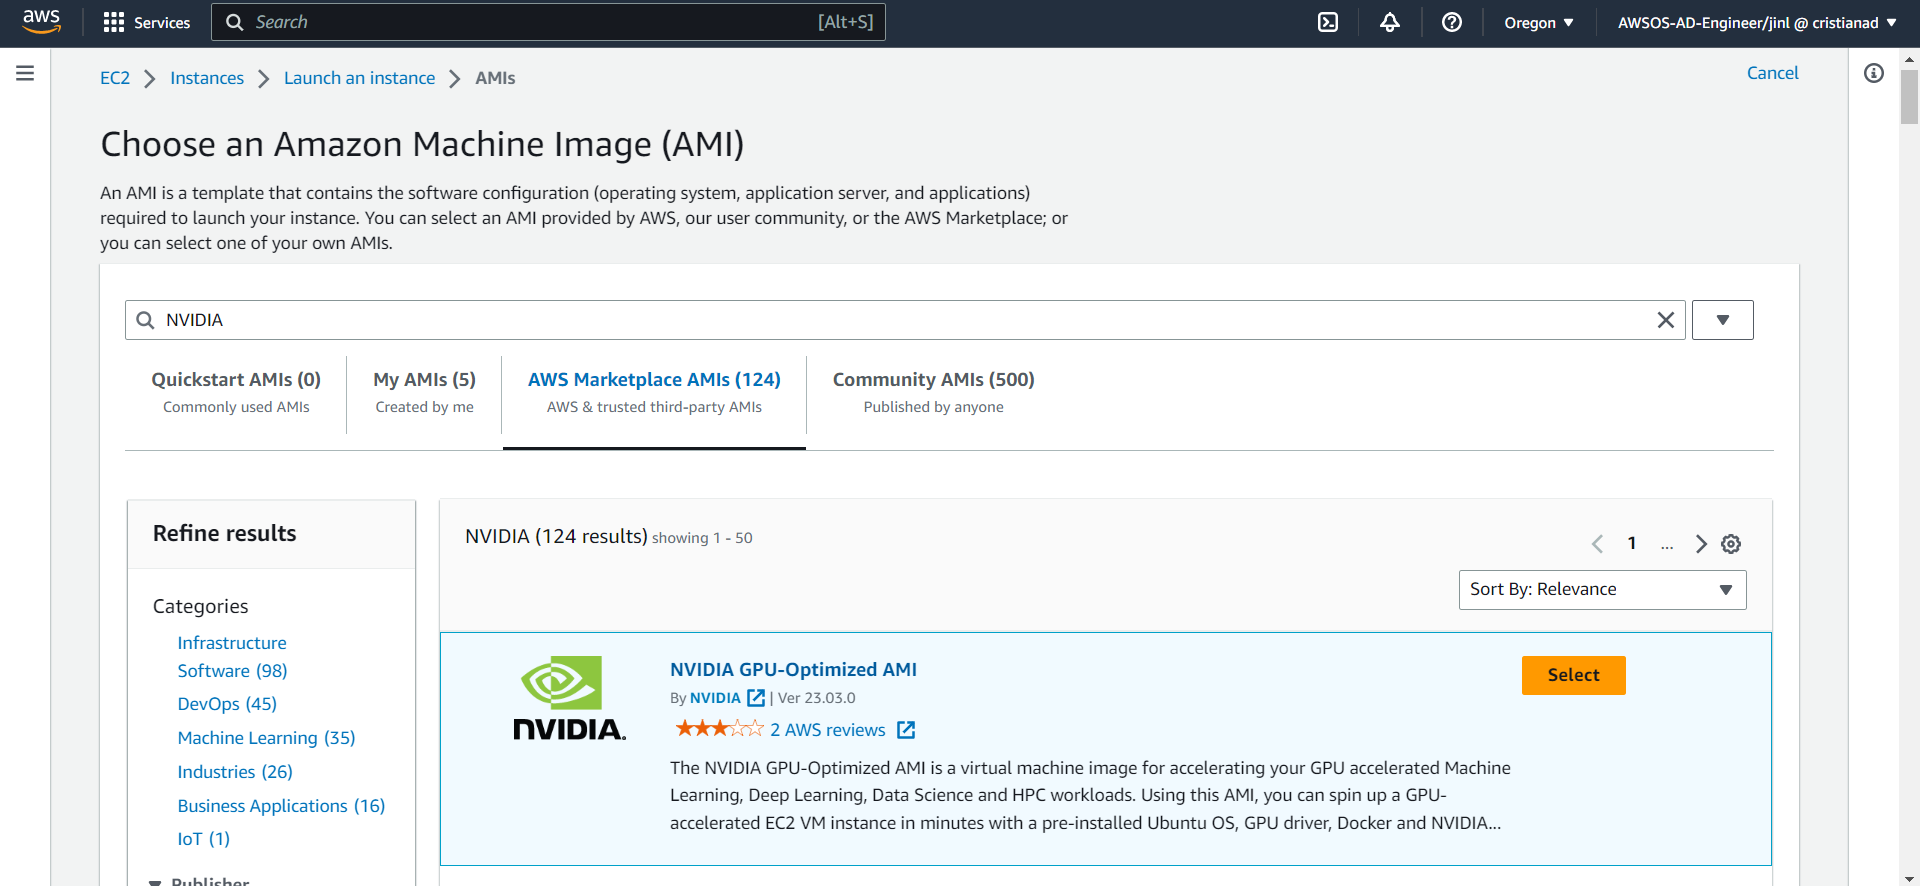Select the AWS Marketplace AMIs tab
The width and height of the screenshot is (1920, 886).
click(654, 392)
